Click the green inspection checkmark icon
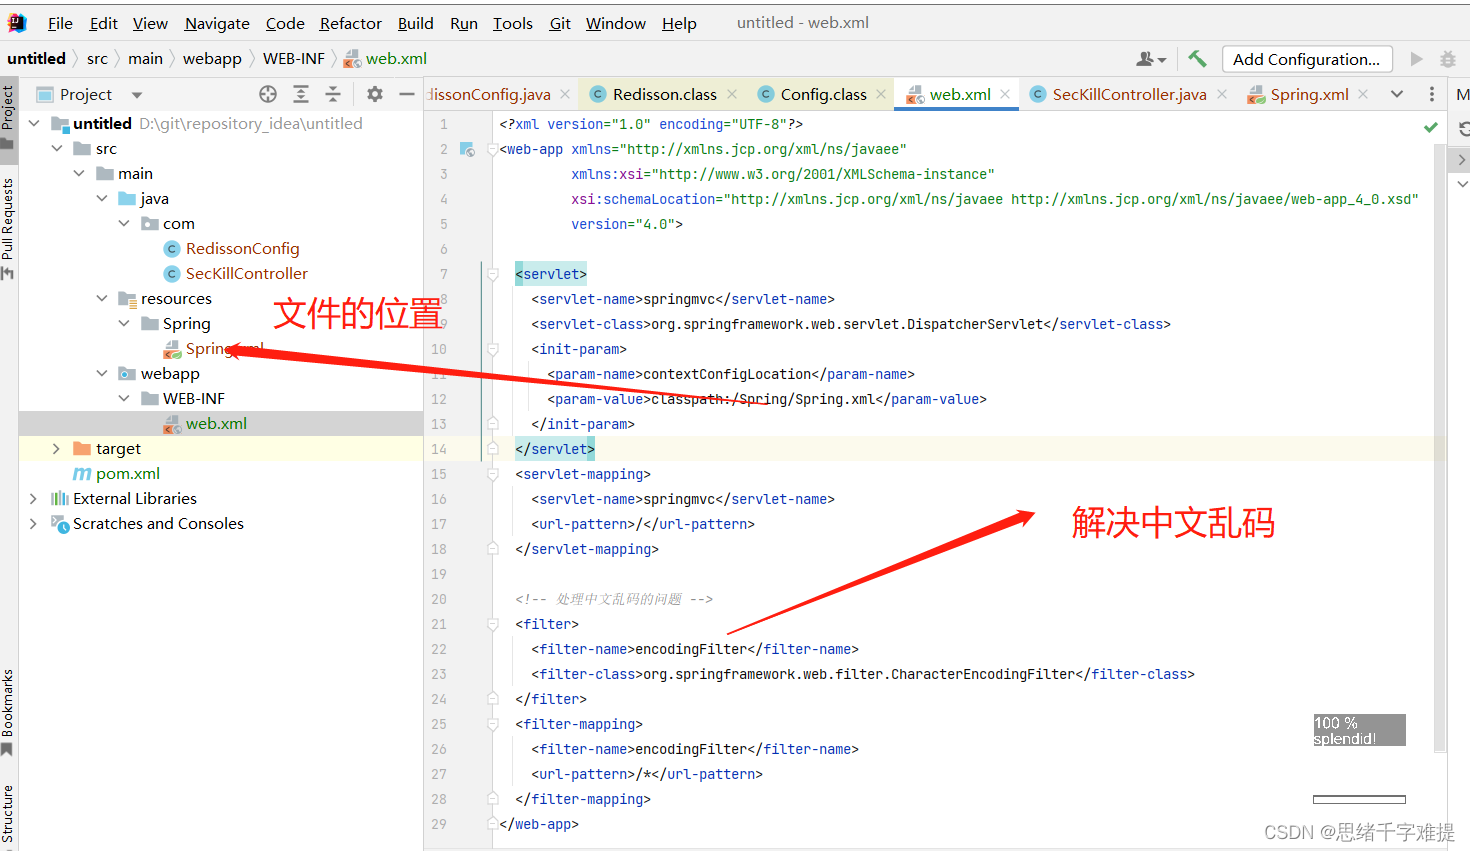 pyautogui.click(x=1431, y=127)
